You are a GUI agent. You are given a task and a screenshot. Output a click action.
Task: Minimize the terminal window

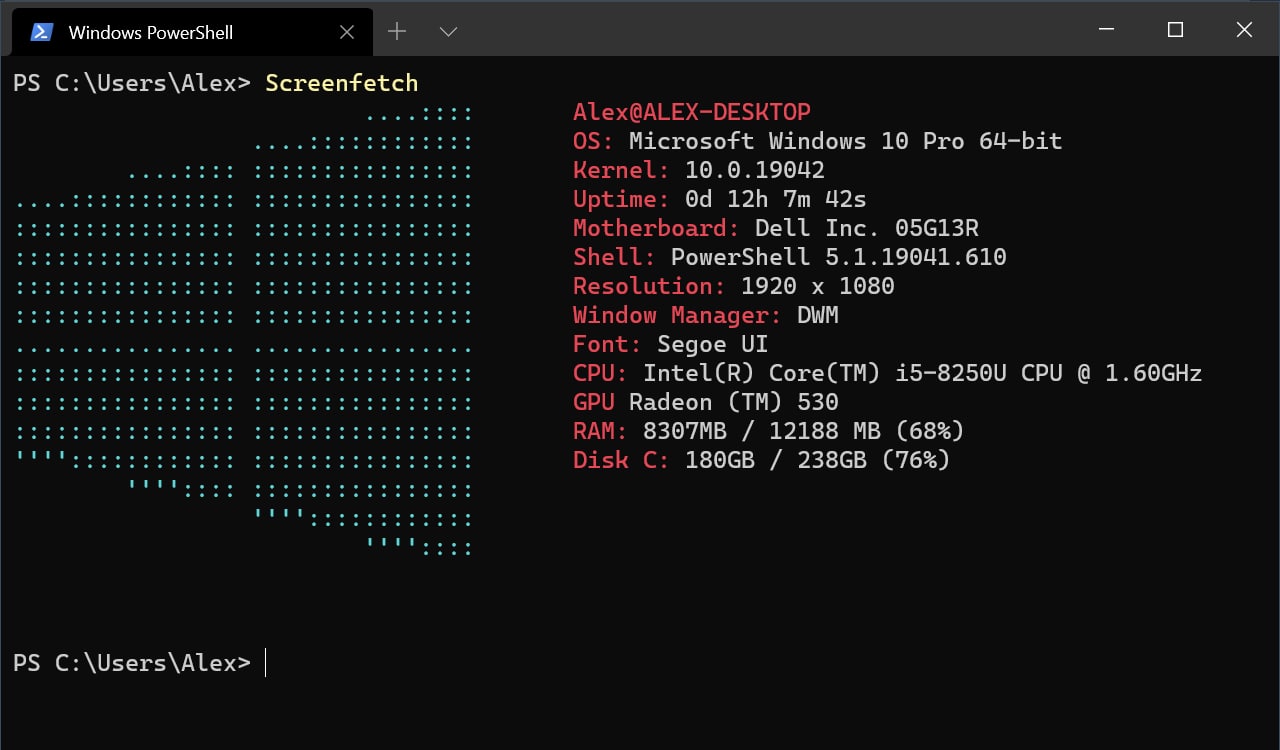point(1106,30)
